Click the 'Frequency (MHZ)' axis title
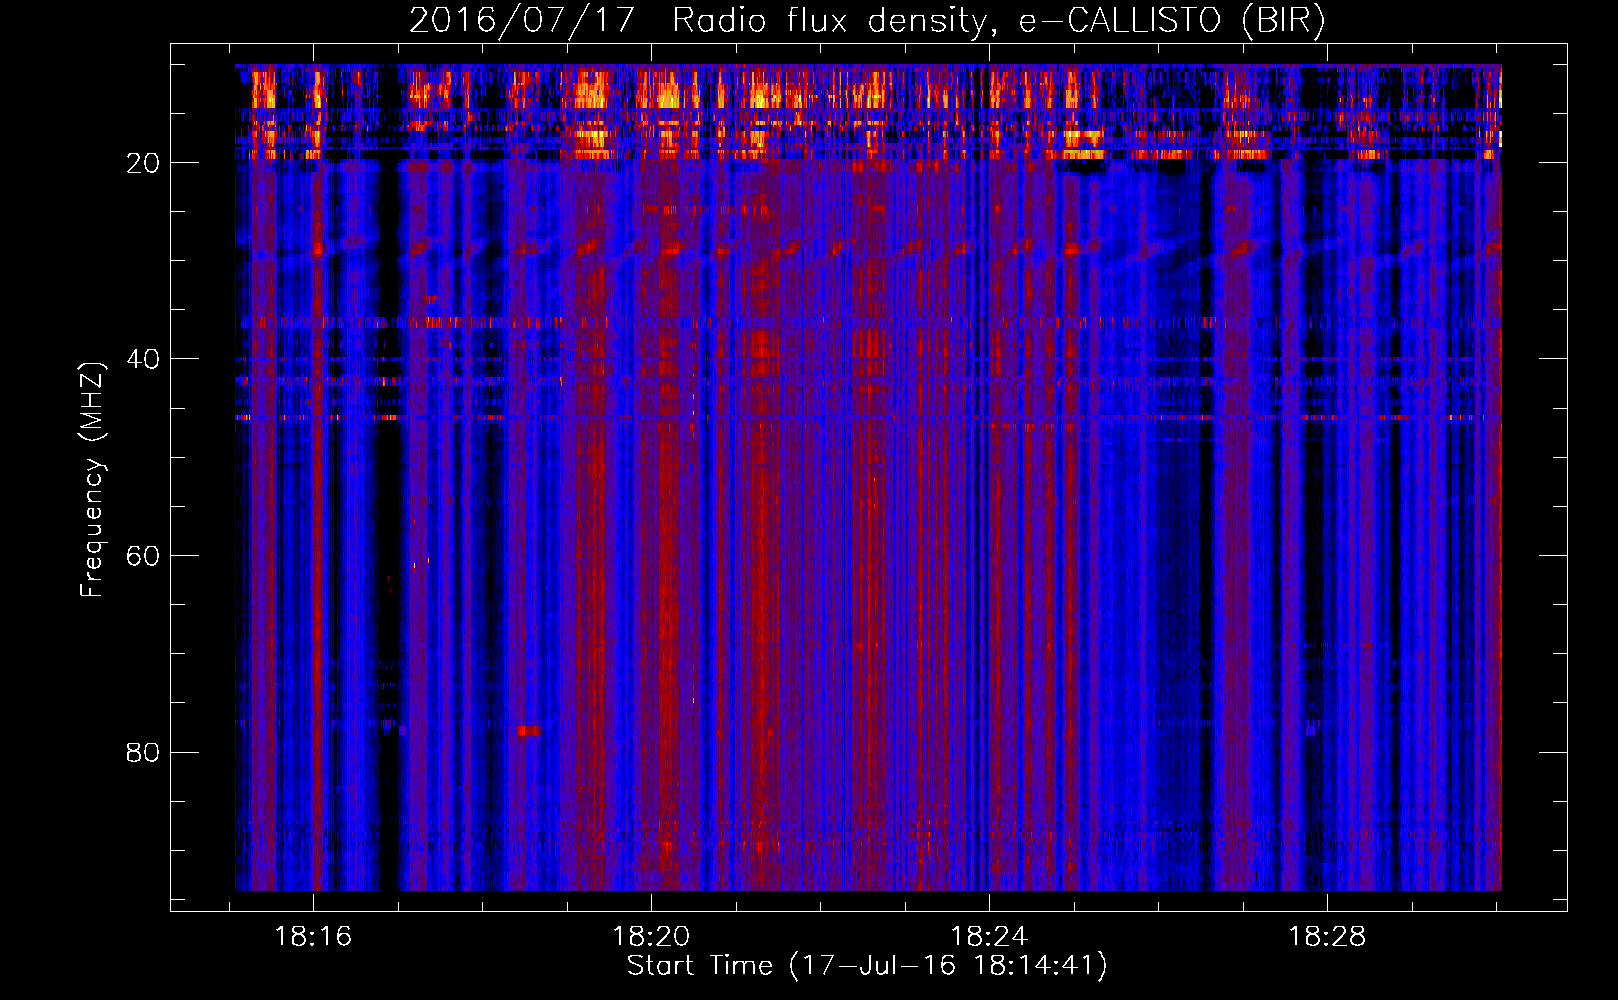 [92, 480]
